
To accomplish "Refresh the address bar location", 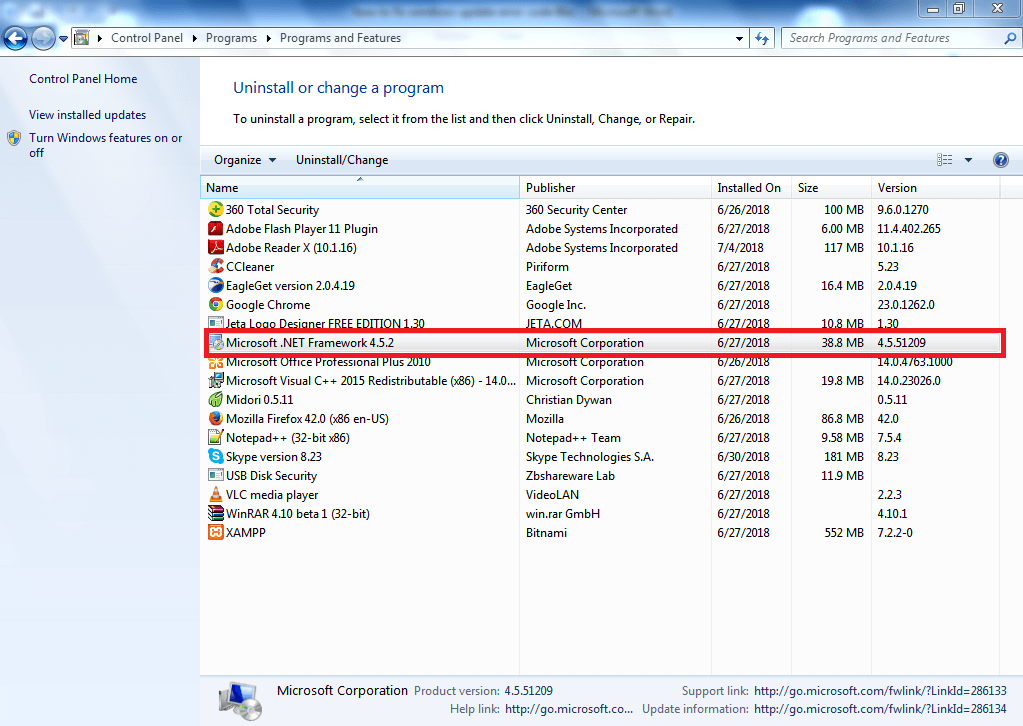I will point(761,38).
